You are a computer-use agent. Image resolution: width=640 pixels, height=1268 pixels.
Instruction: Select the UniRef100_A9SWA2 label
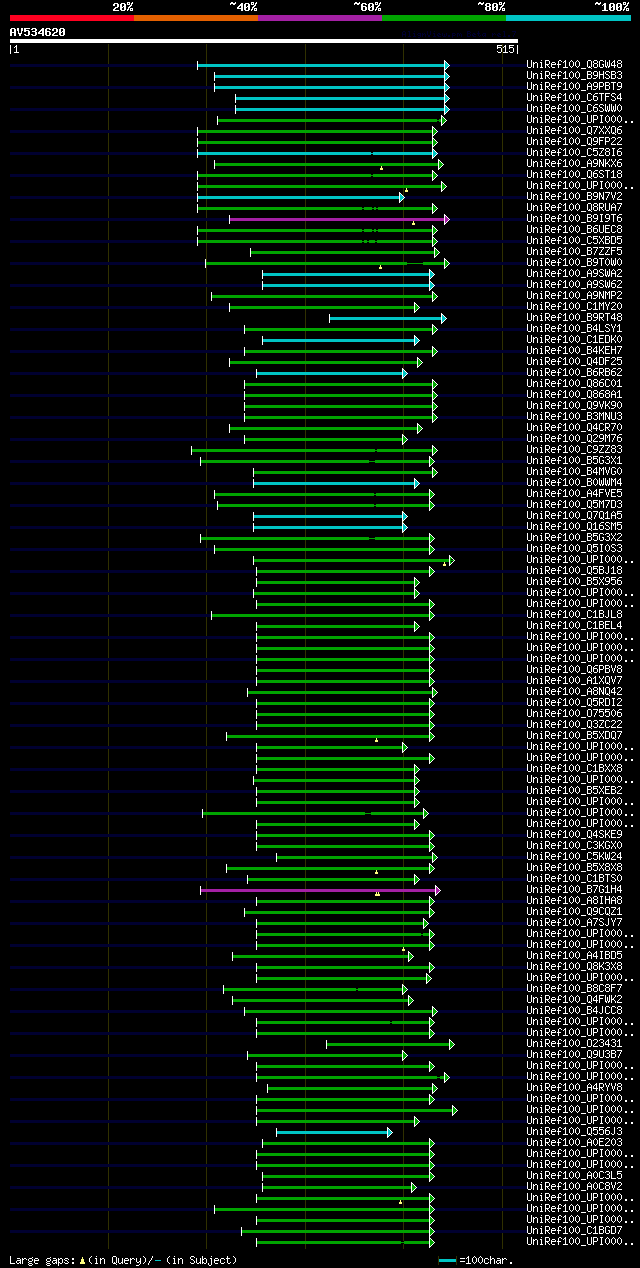coord(575,273)
